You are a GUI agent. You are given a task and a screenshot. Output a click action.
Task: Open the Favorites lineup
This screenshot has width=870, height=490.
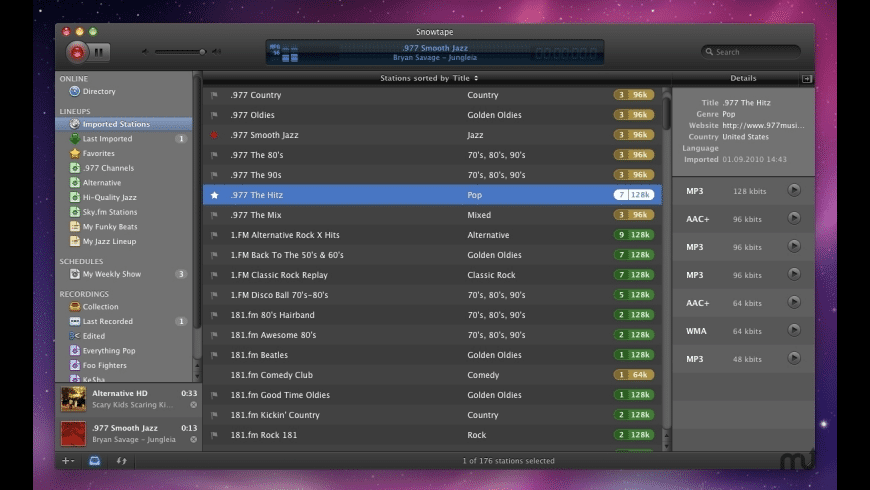point(98,154)
